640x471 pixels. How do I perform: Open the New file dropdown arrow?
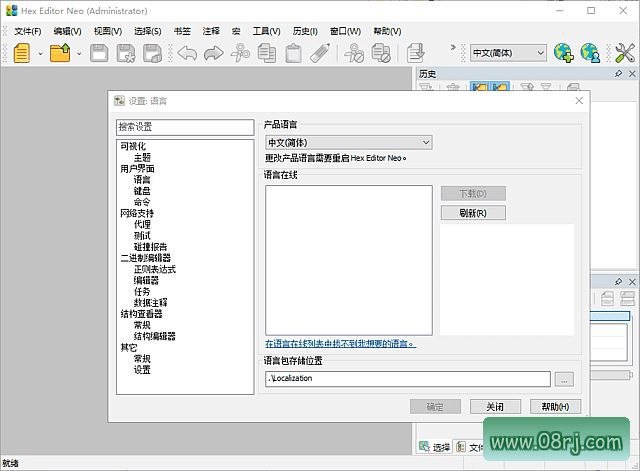[x=40, y=53]
